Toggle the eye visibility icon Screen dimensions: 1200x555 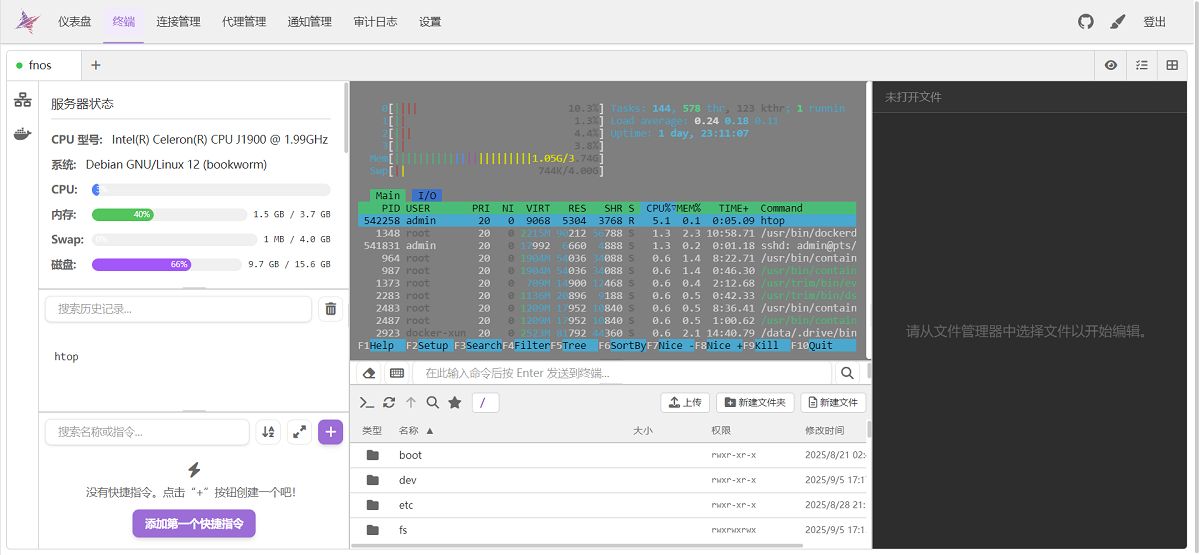[1110, 65]
